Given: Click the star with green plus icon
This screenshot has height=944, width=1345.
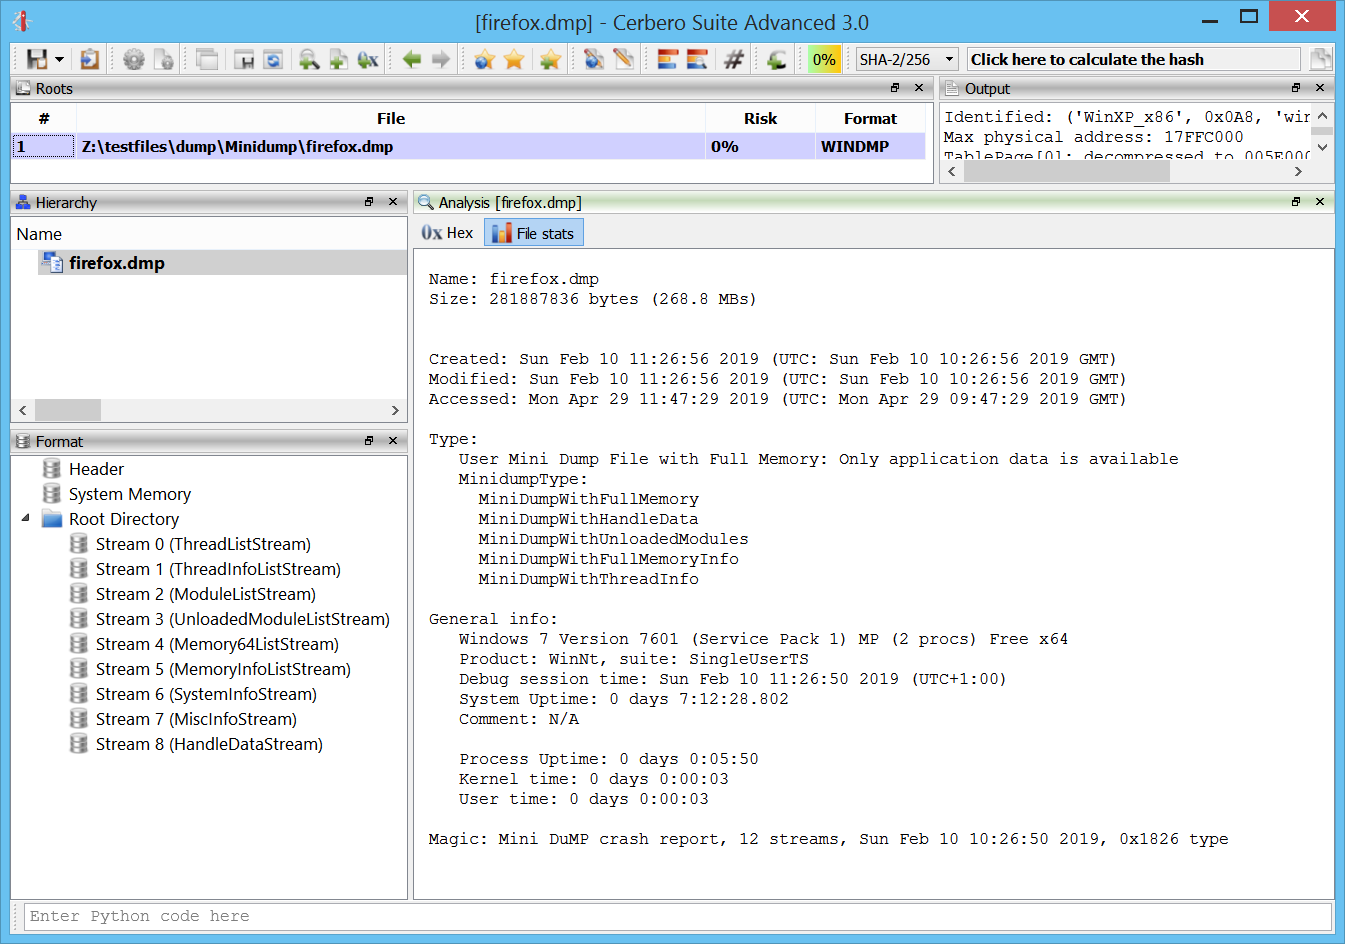Looking at the screenshot, I should 549,60.
